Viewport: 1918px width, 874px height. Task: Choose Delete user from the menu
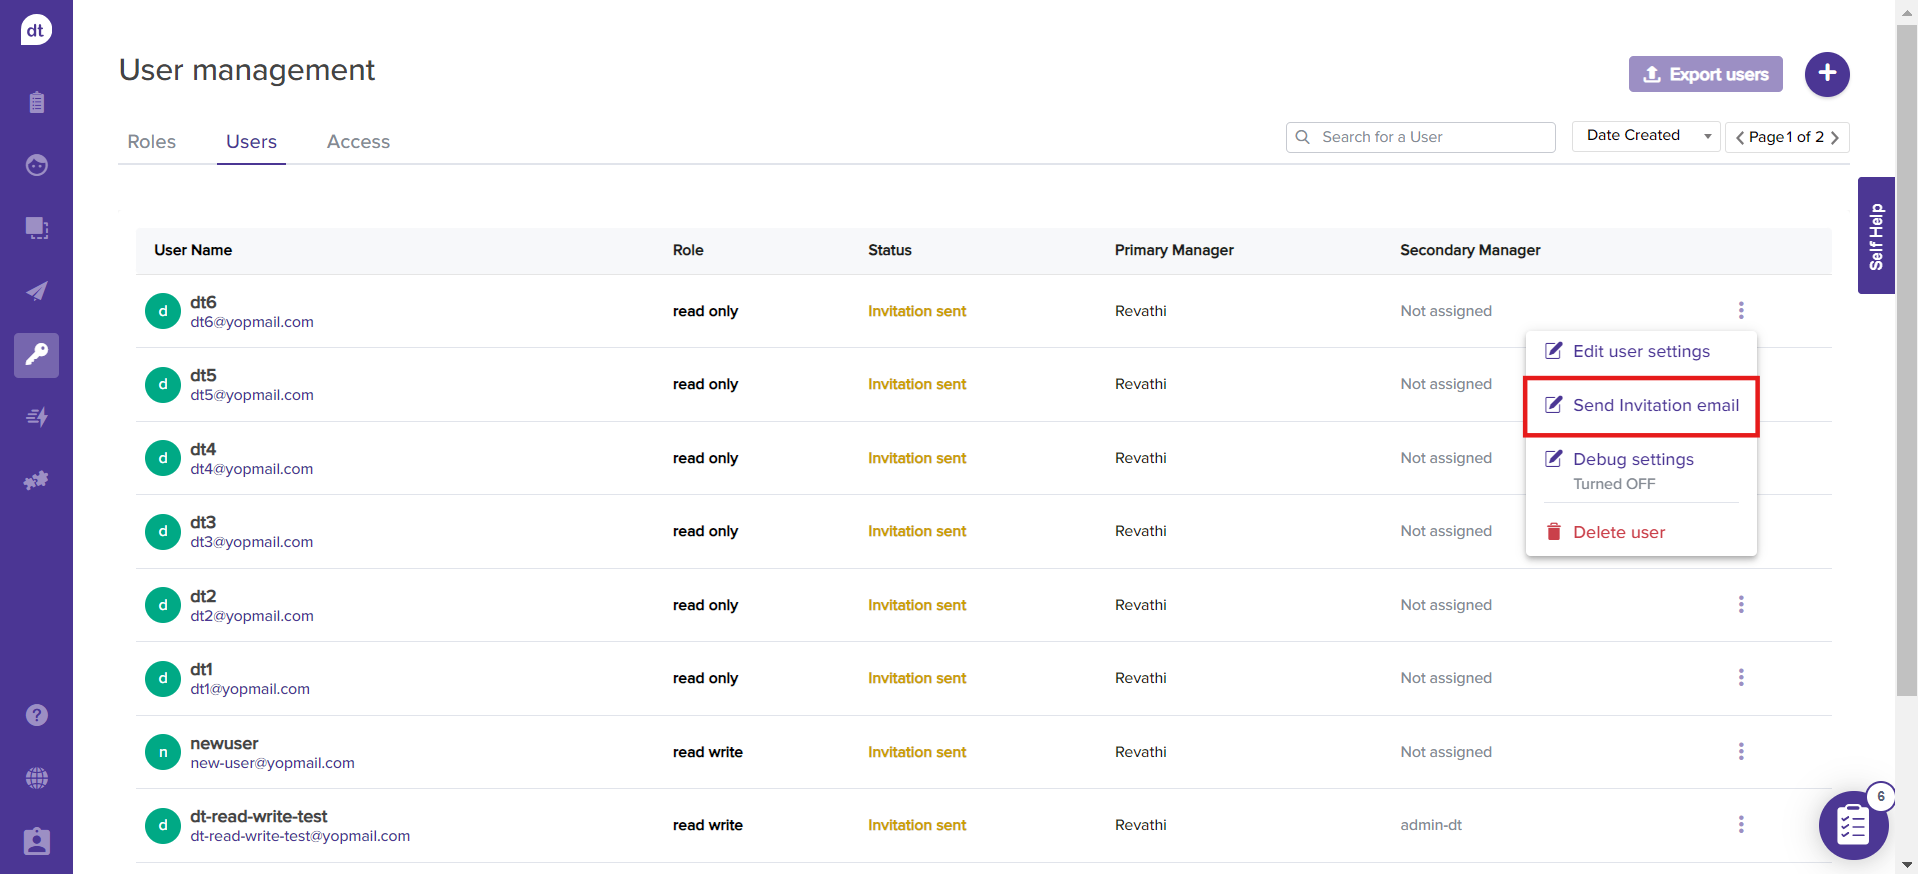(1618, 533)
